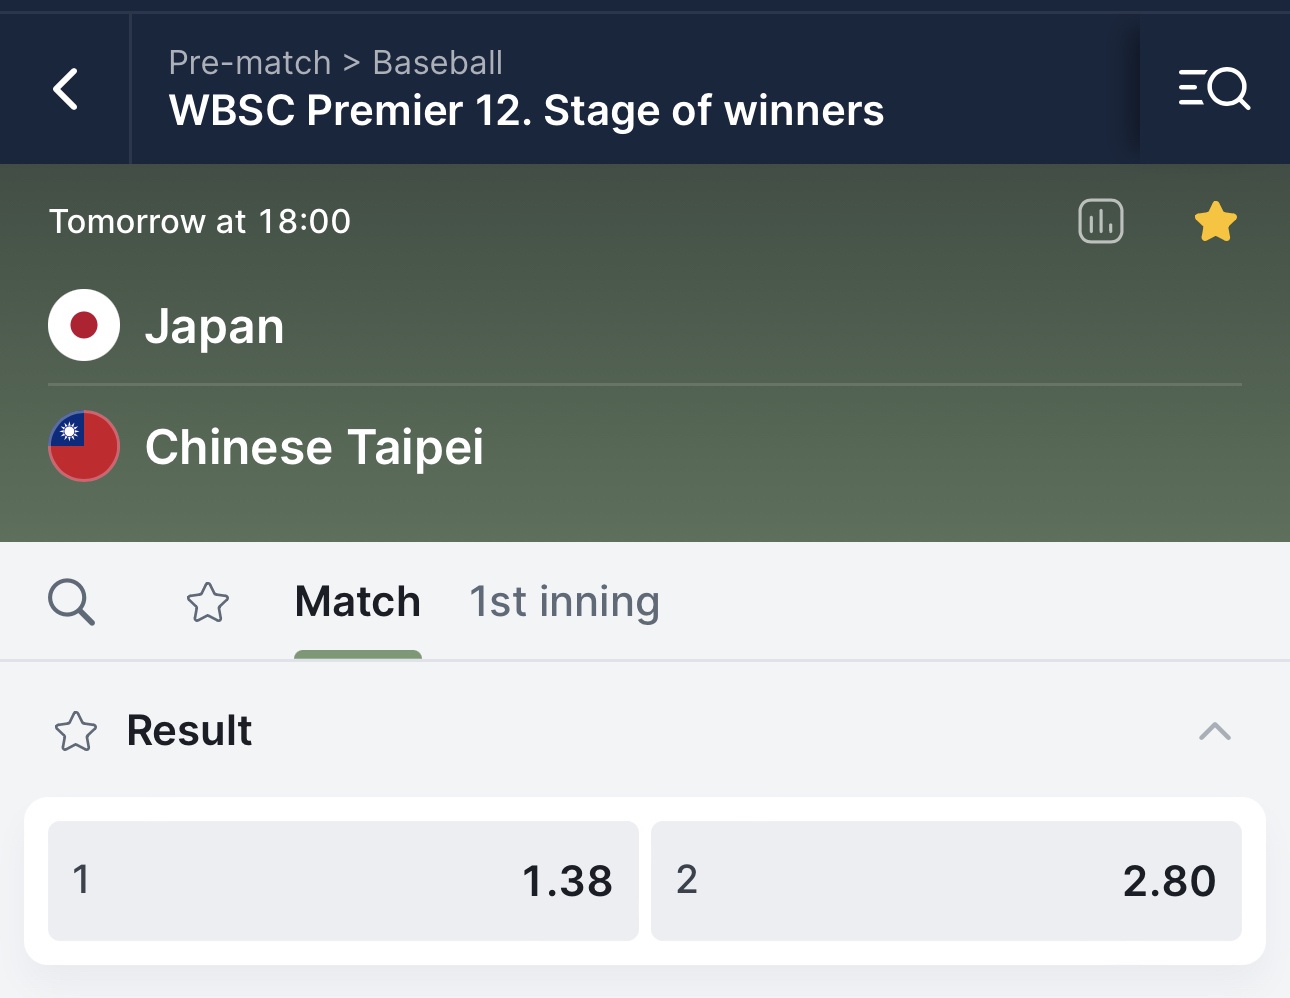Open the Baseball breadcrumb
This screenshot has width=1290, height=998.
click(437, 62)
